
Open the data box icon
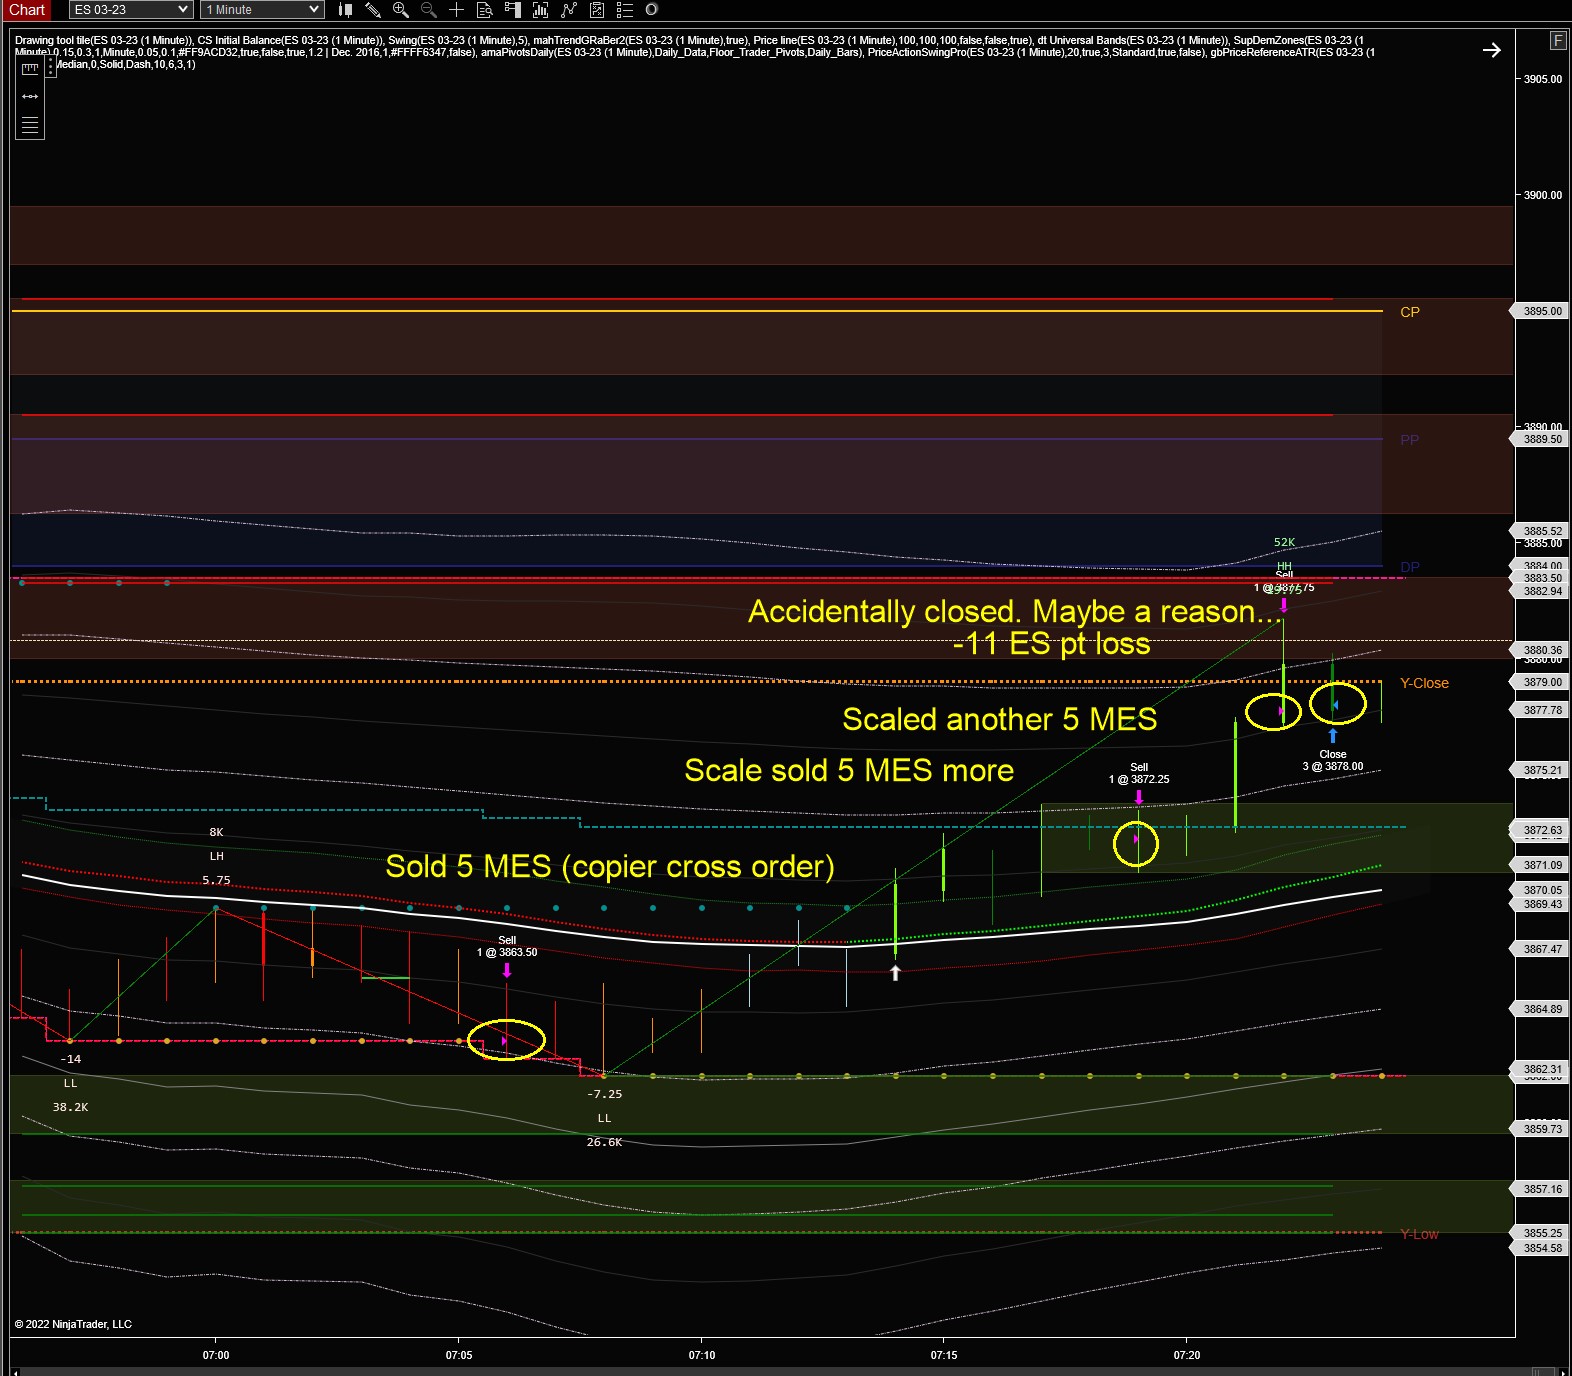coord(485,9)
